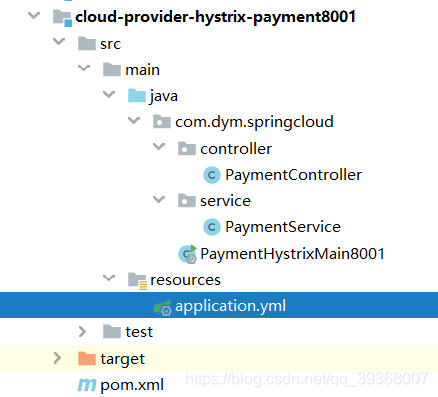This screenshot has width=438, height=397.
Task: Click the PaymentHystrixMain8001 runnable class icon
Action: pos(188,254)
